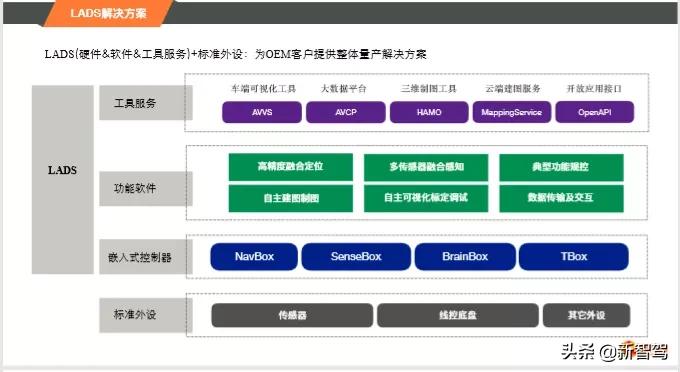Click the 标准外设 layer label
Screen dimensions: 680x372
pyautogui.click(x=145, y=315)
